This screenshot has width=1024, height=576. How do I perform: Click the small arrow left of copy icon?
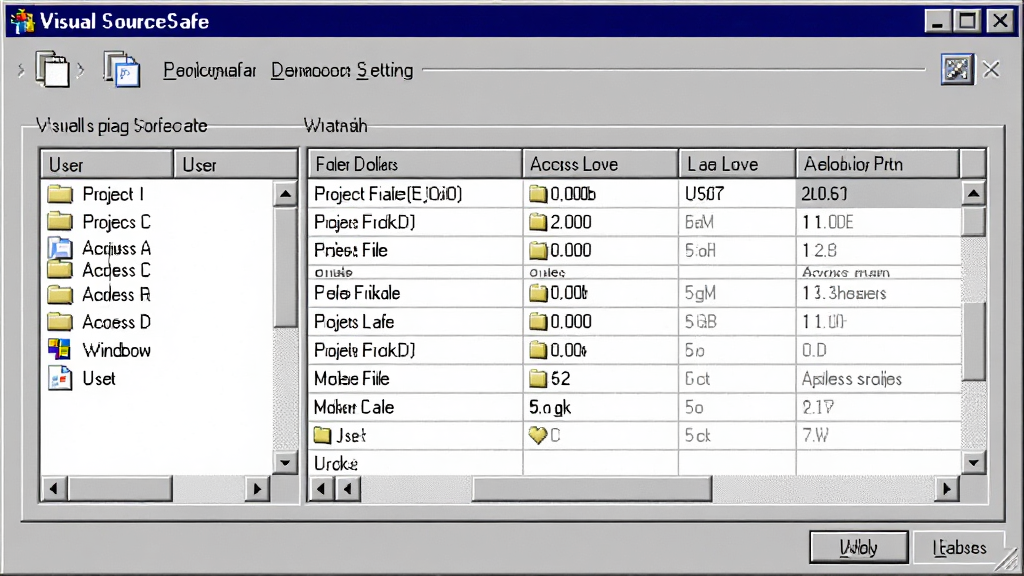click(21, 69)
